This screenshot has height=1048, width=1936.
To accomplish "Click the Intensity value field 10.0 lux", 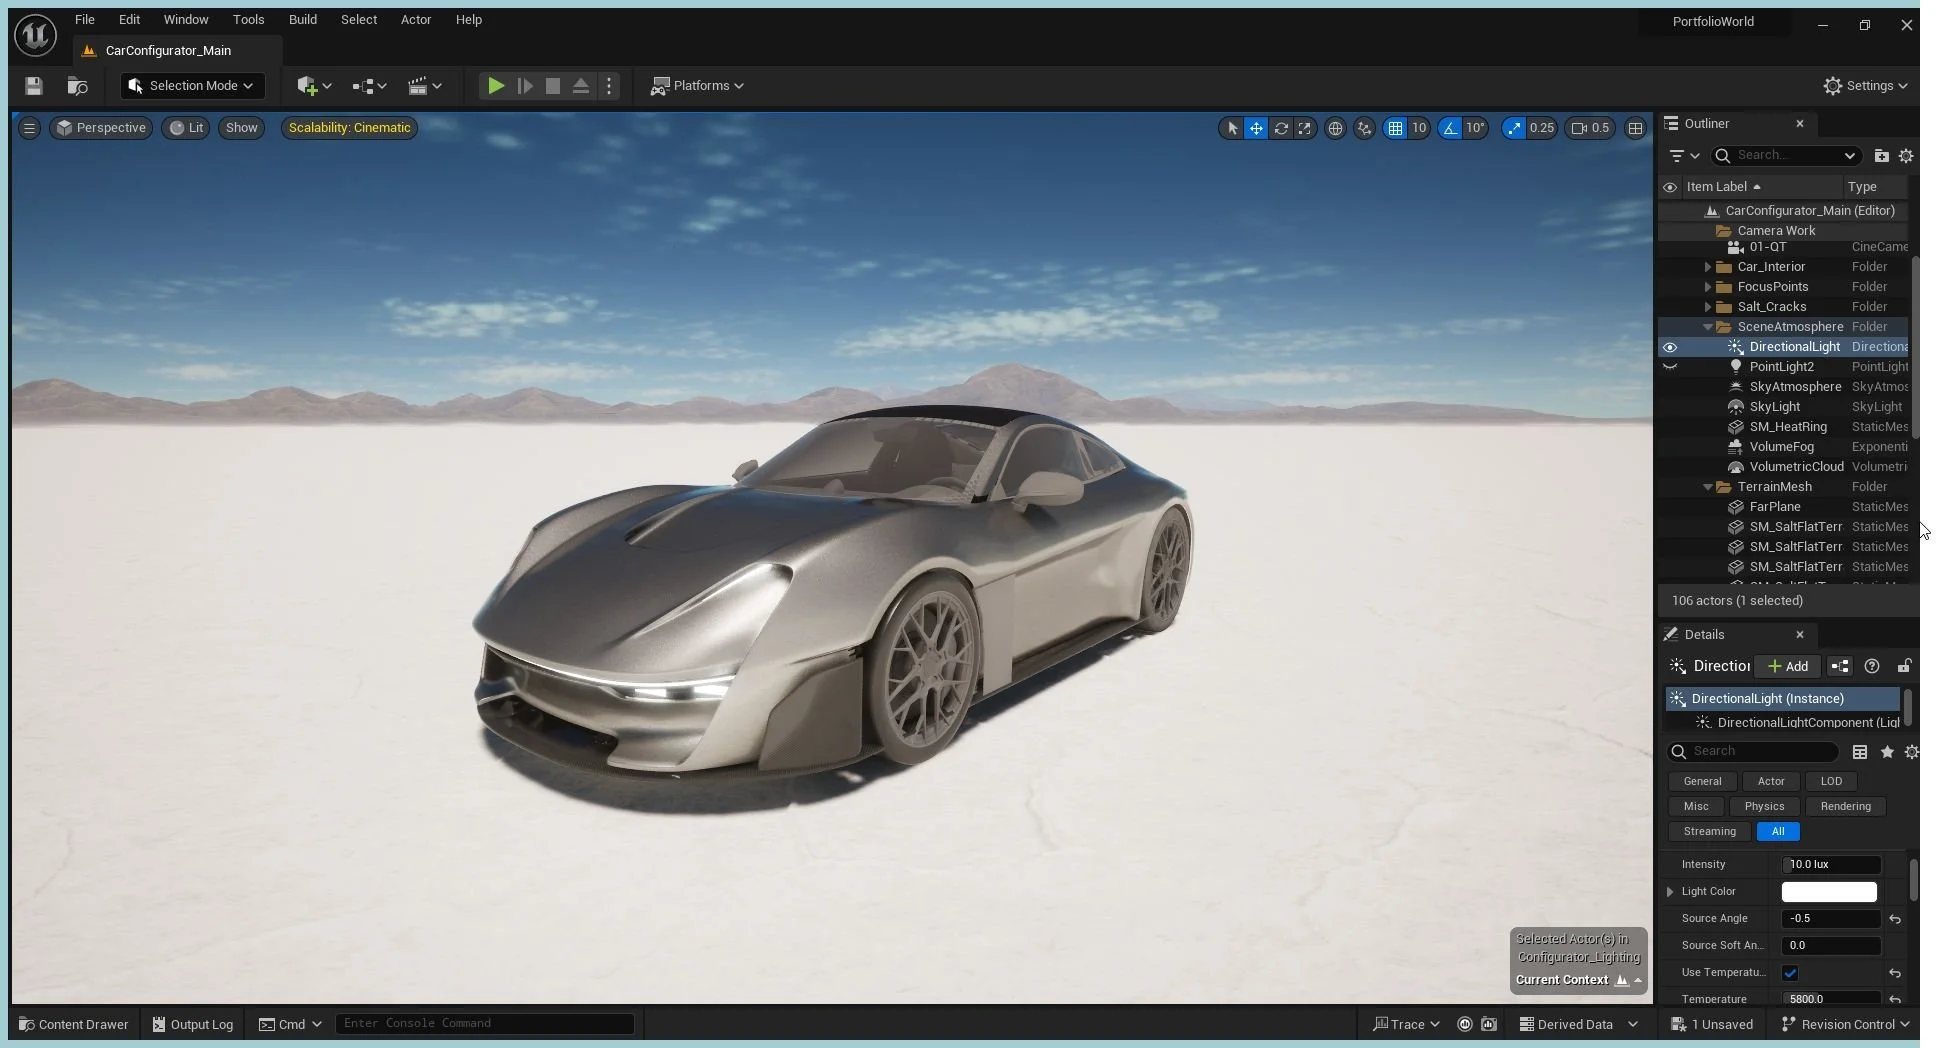I will pos(1831,865).
